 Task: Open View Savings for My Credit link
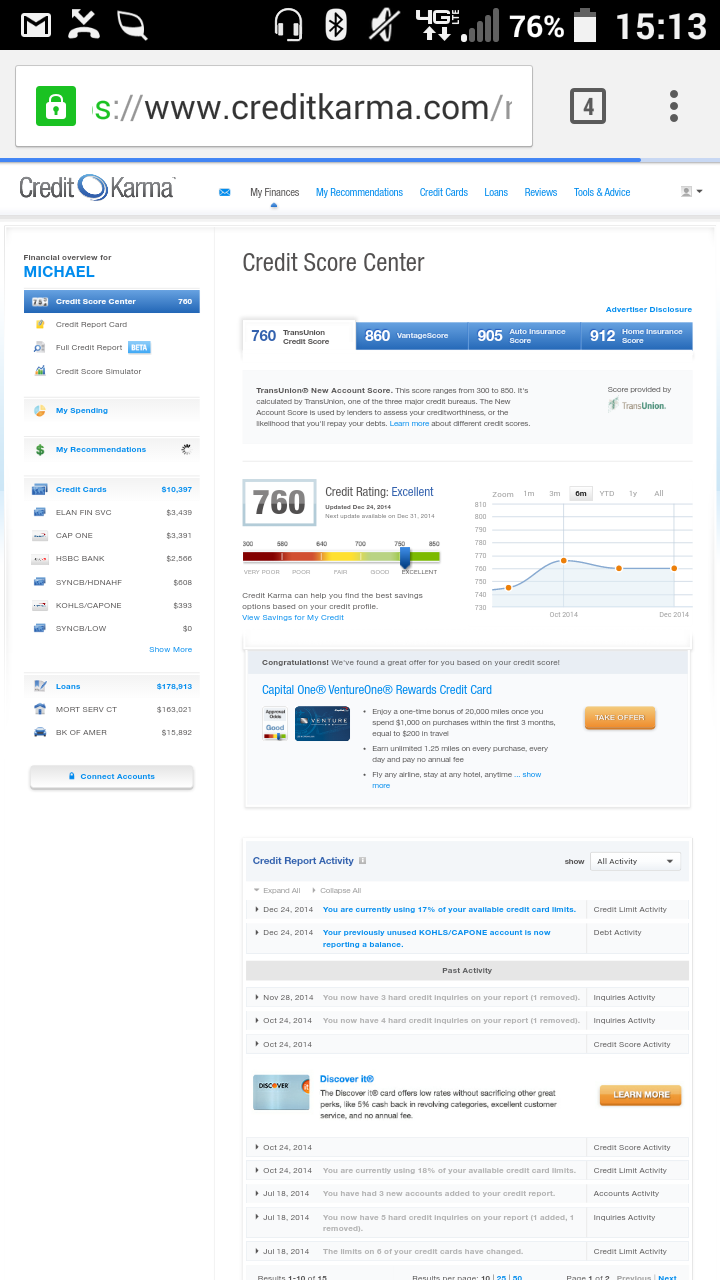tap(293, 617)
